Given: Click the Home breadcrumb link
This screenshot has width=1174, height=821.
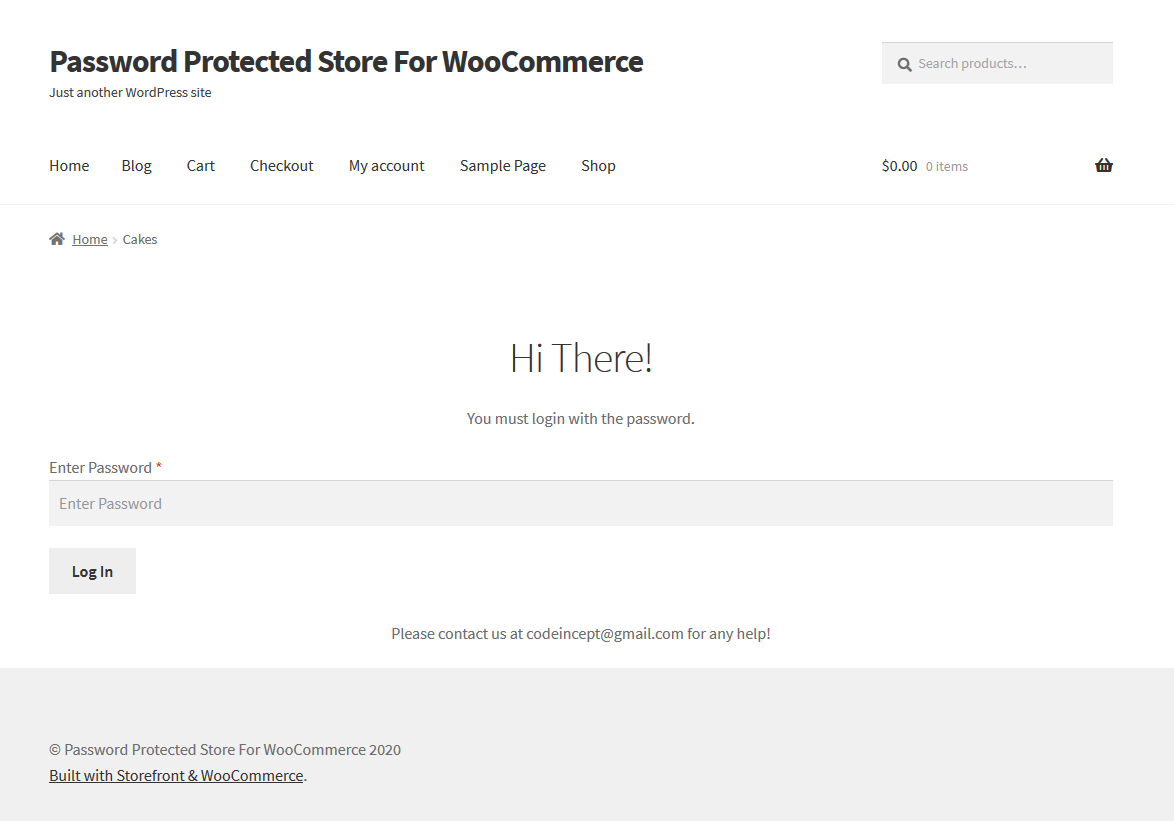Looking at the screenshot, I should [x=90, y=240].
